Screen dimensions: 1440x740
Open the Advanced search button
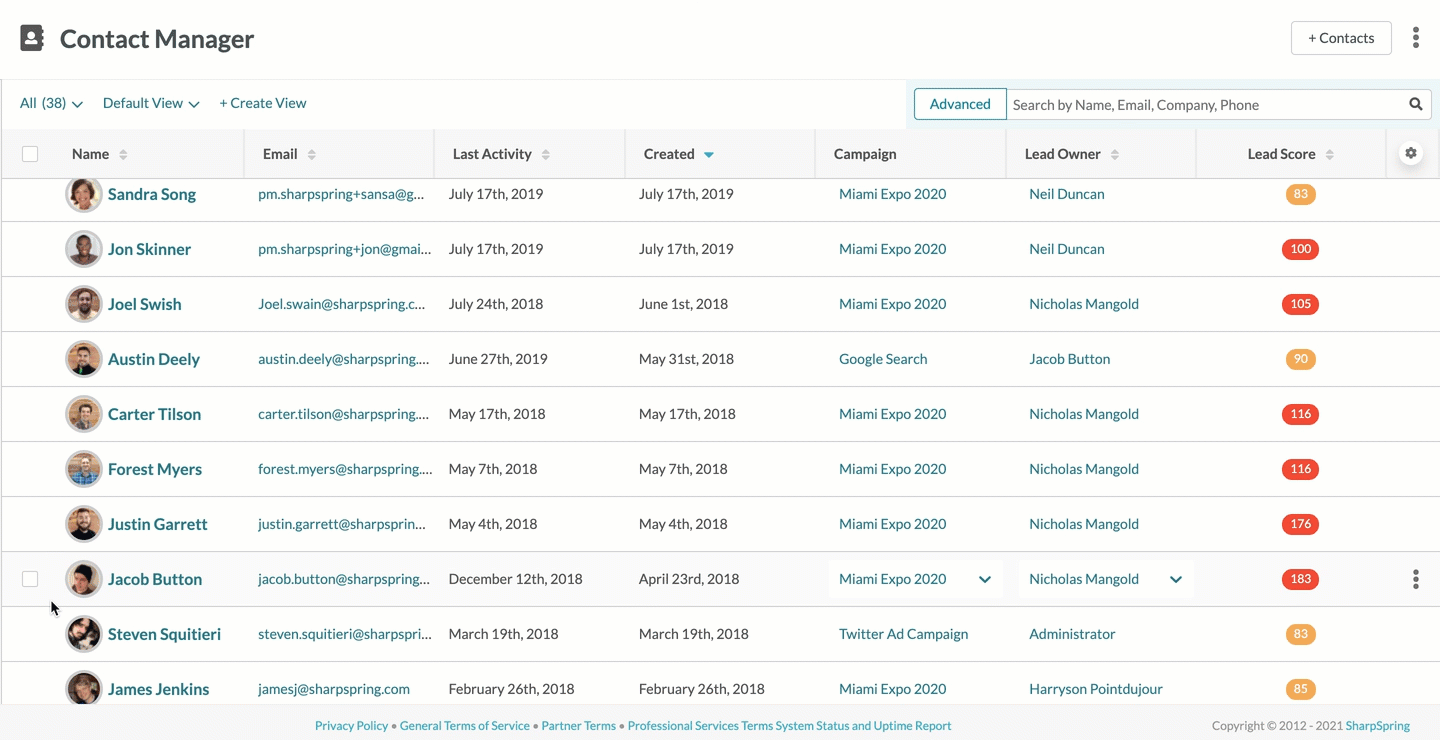pyautogui.click(x=959, y=104)
